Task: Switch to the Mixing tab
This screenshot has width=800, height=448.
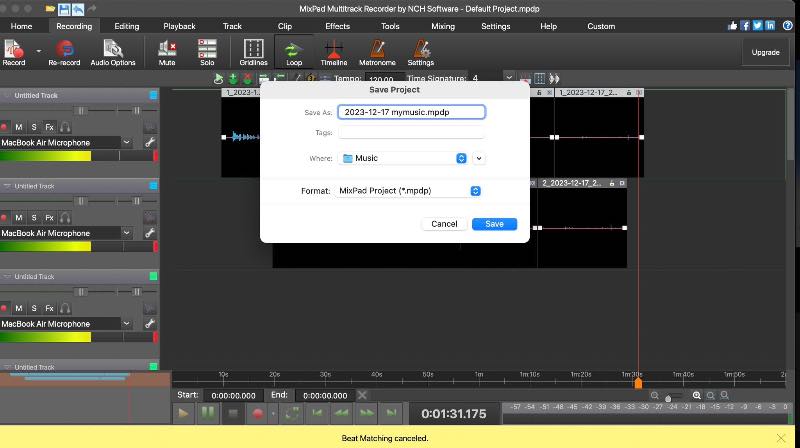Action: click(x=442, y=26)
